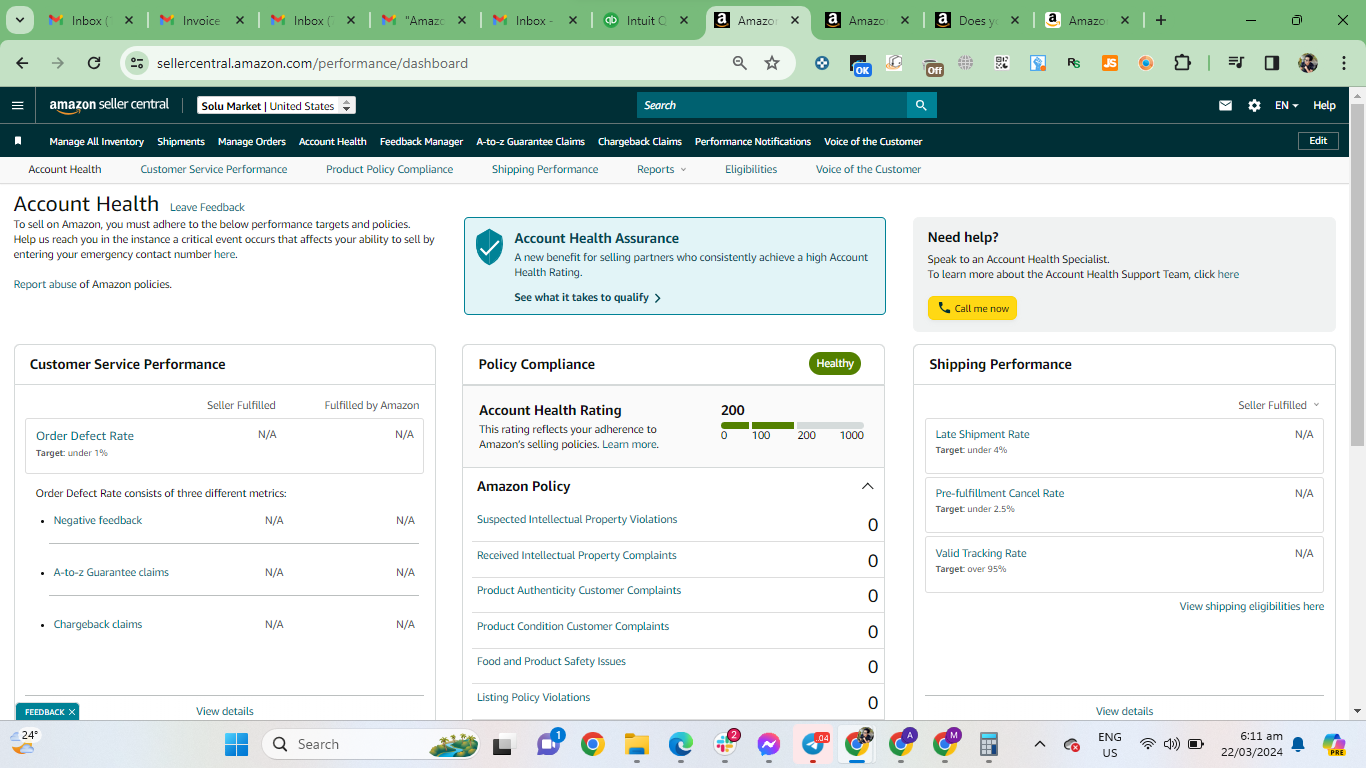The width and height of the screenshot is (1366, 768).
Task: Open the Solu Market United States selector
Action: 276,106
